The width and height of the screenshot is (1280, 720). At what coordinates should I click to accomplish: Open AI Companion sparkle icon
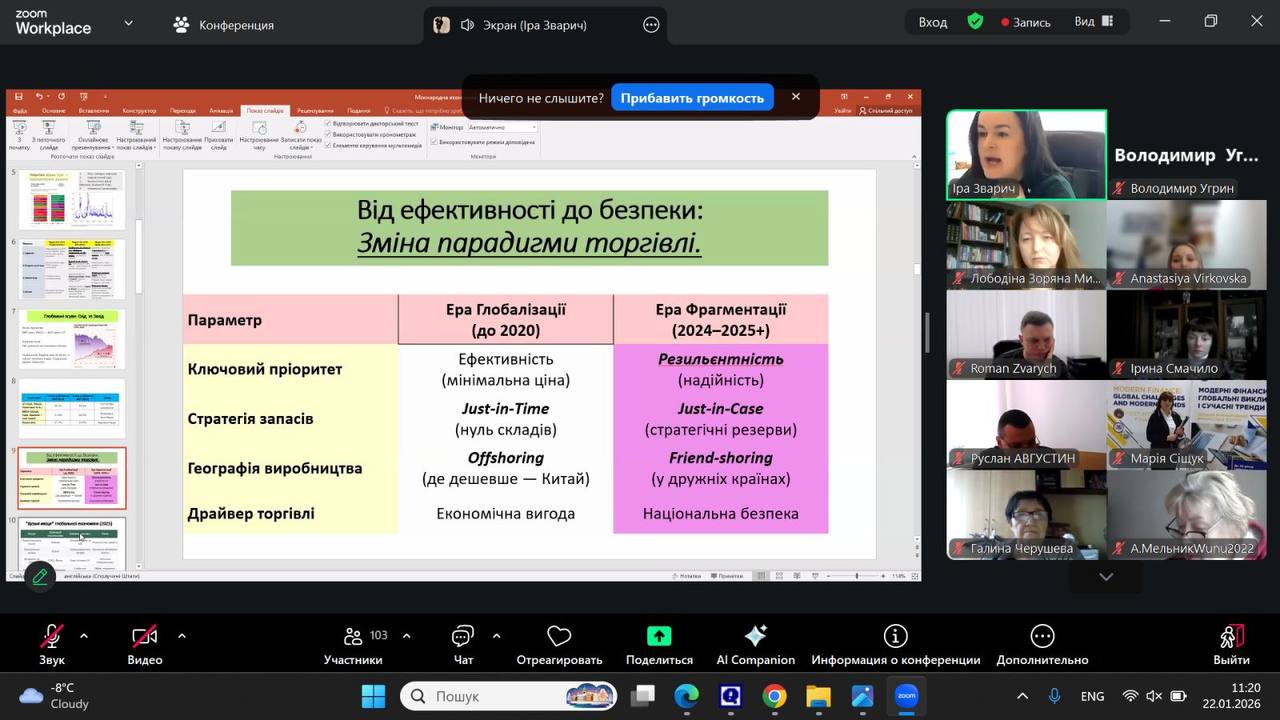(x=755, y=637)
